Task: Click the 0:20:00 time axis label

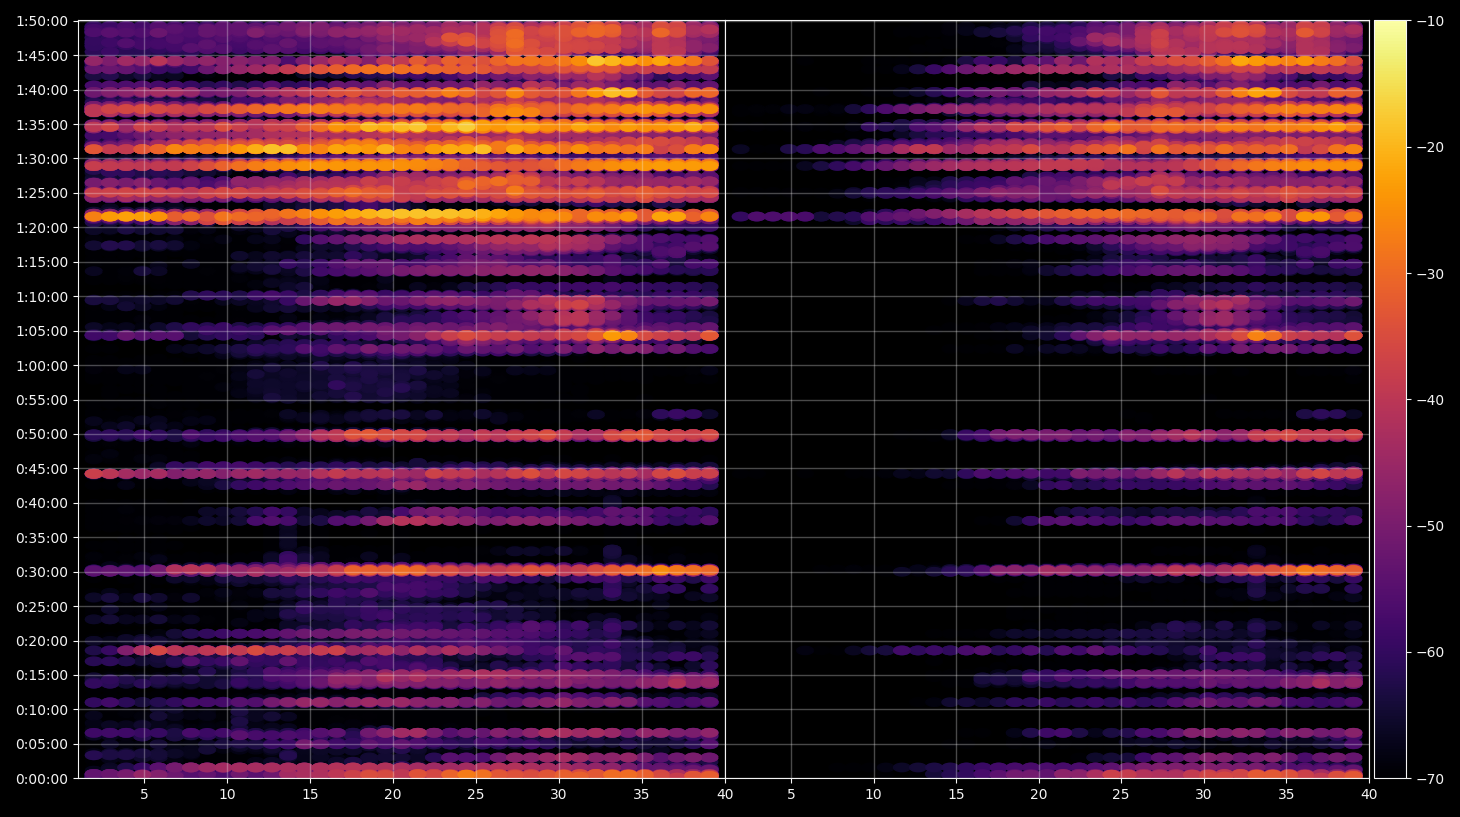Action: 42,641
